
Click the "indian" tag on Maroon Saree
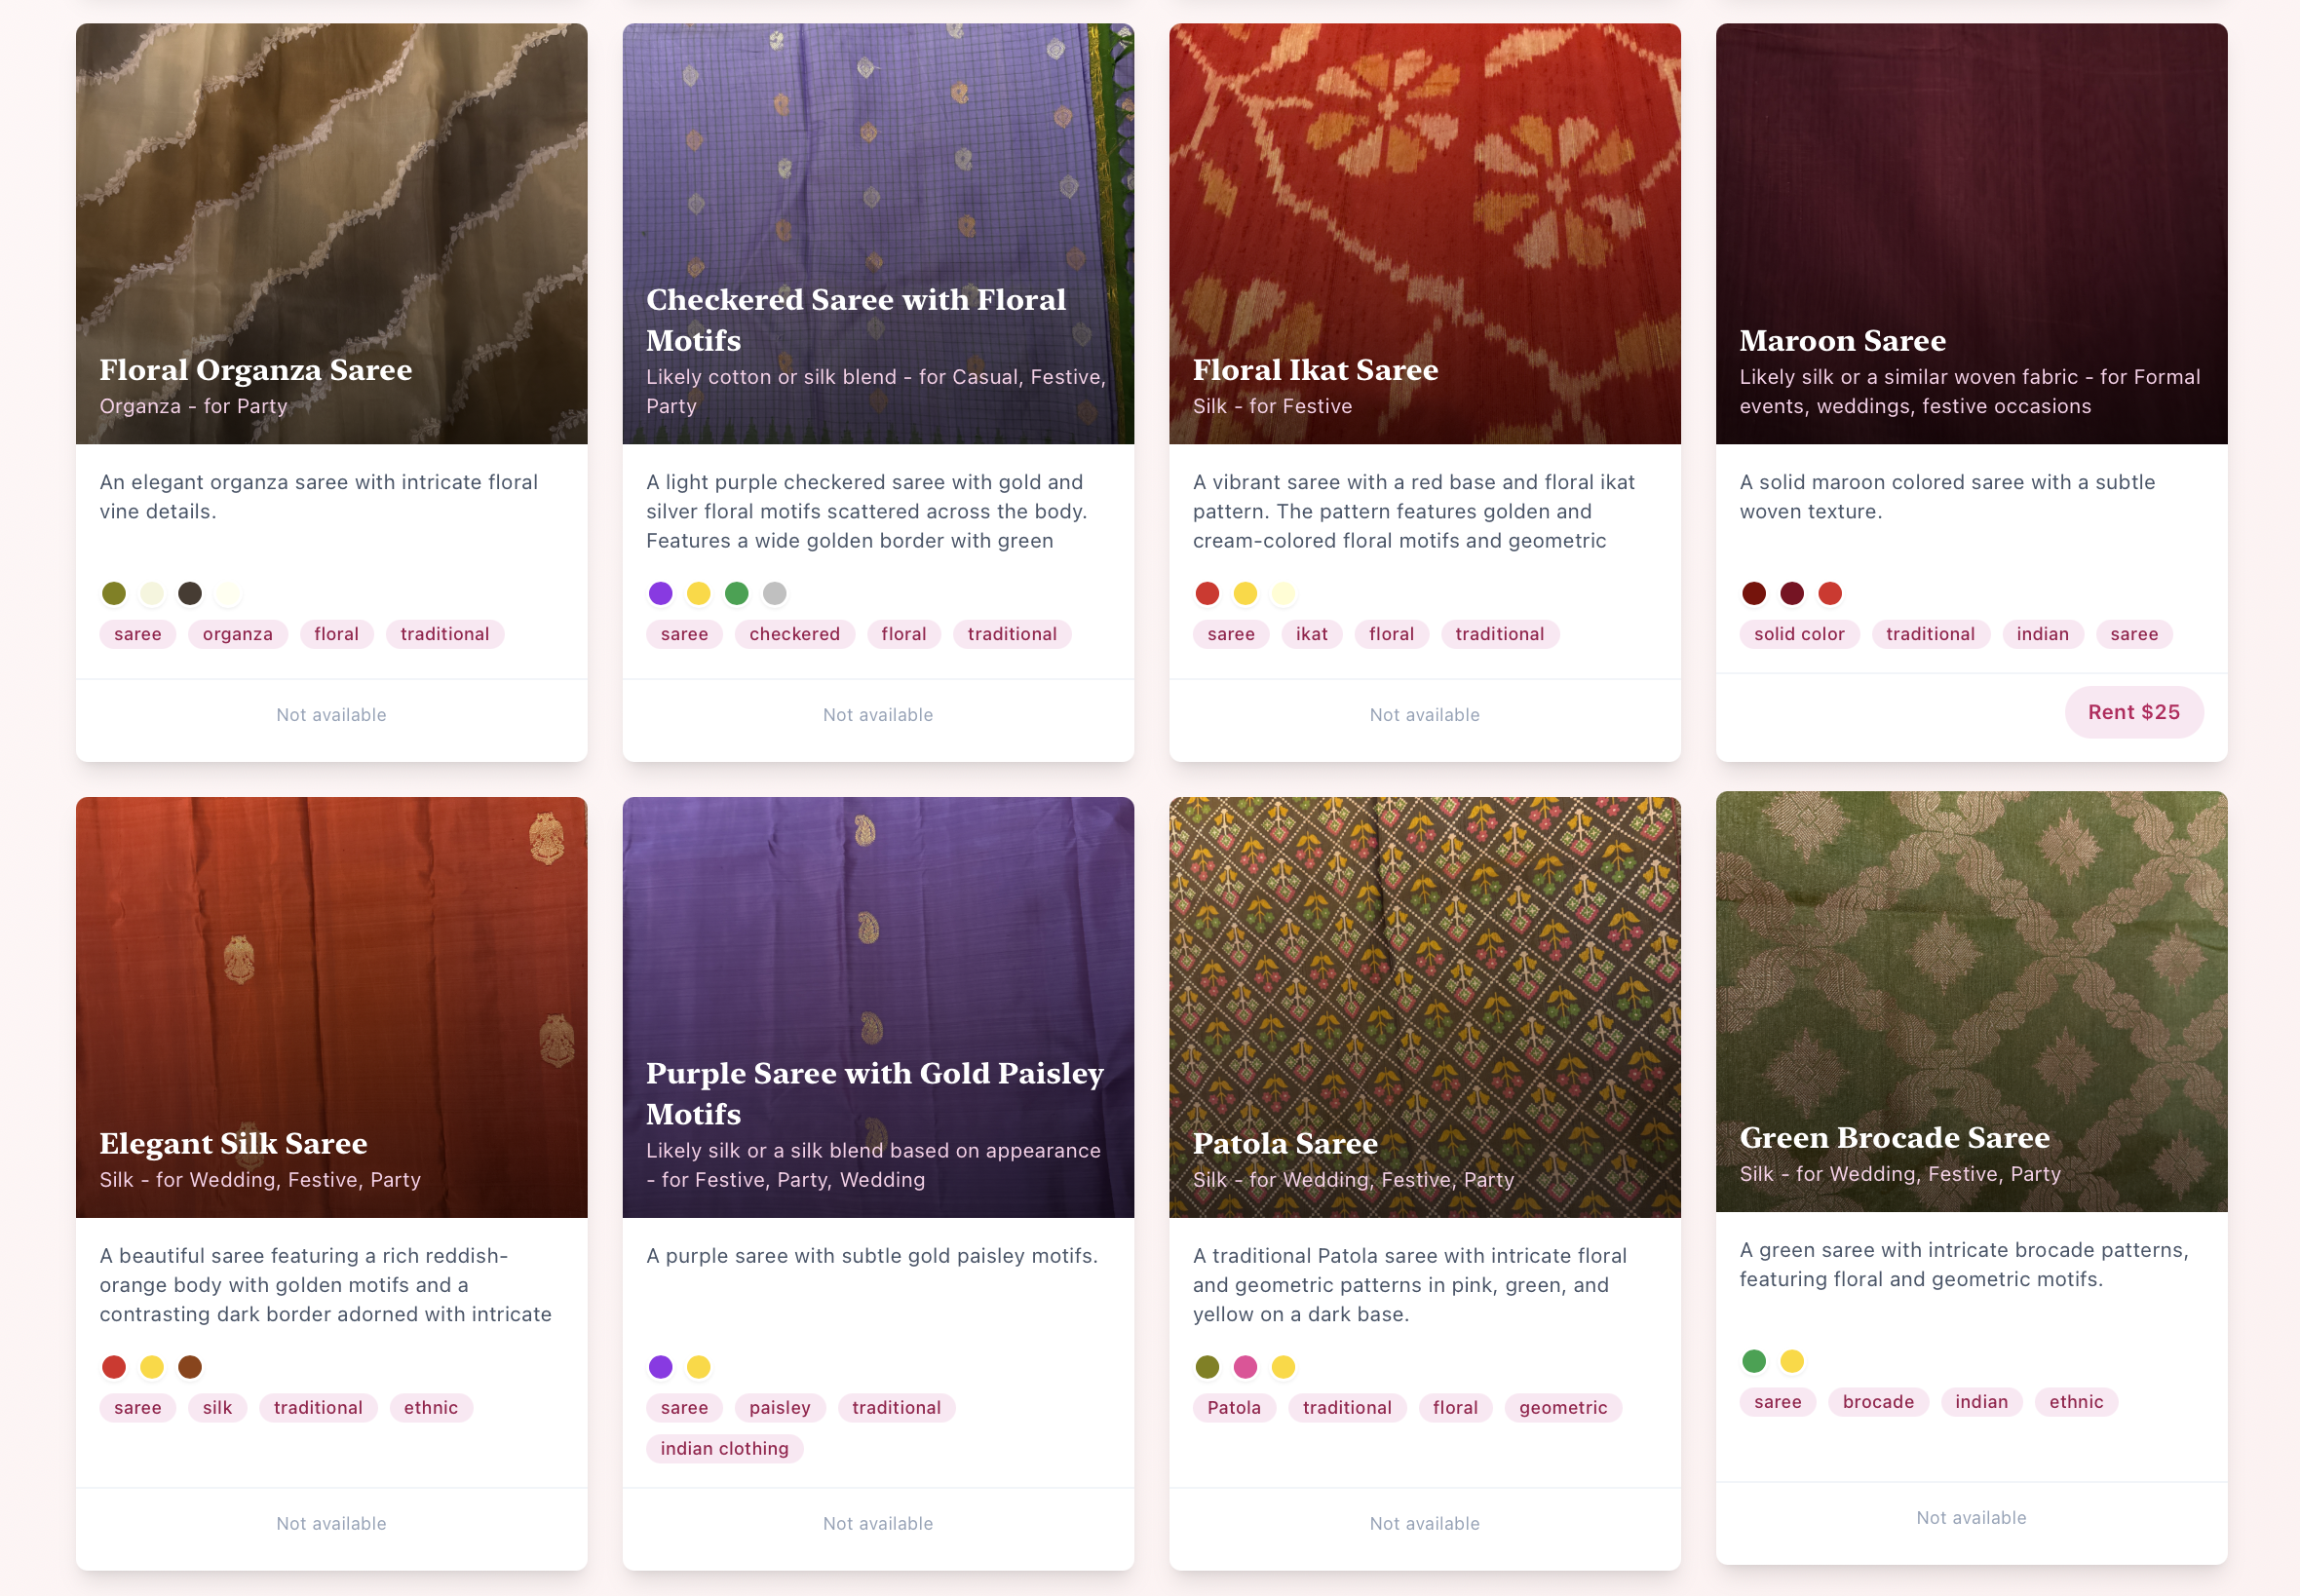coord(2042,633)
